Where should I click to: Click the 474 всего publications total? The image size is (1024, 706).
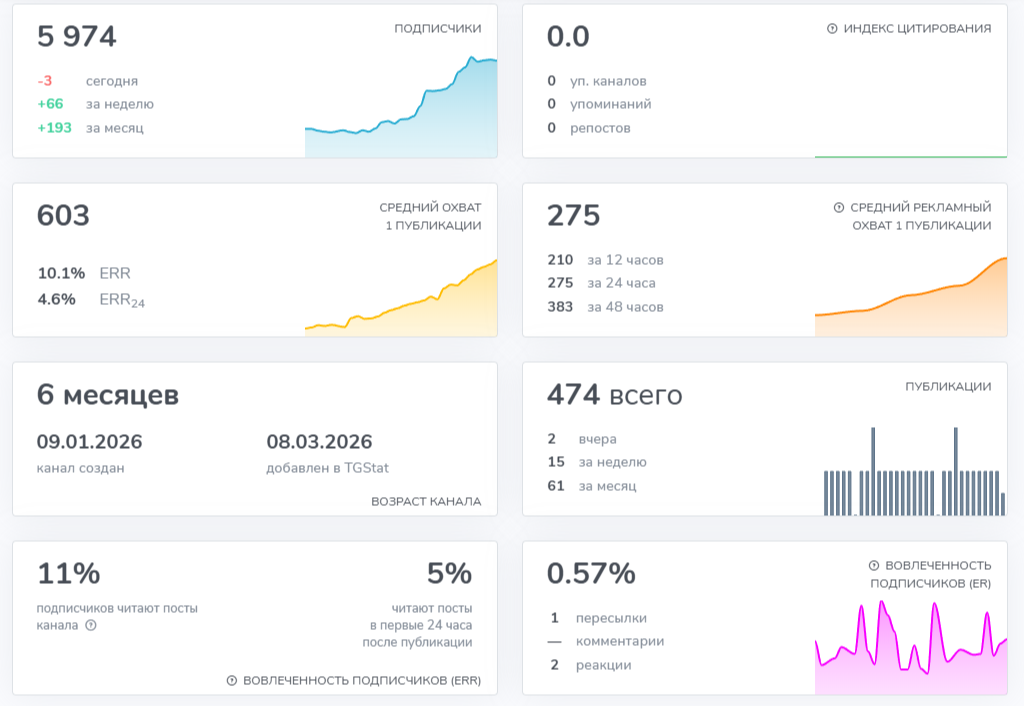[615, 394]
